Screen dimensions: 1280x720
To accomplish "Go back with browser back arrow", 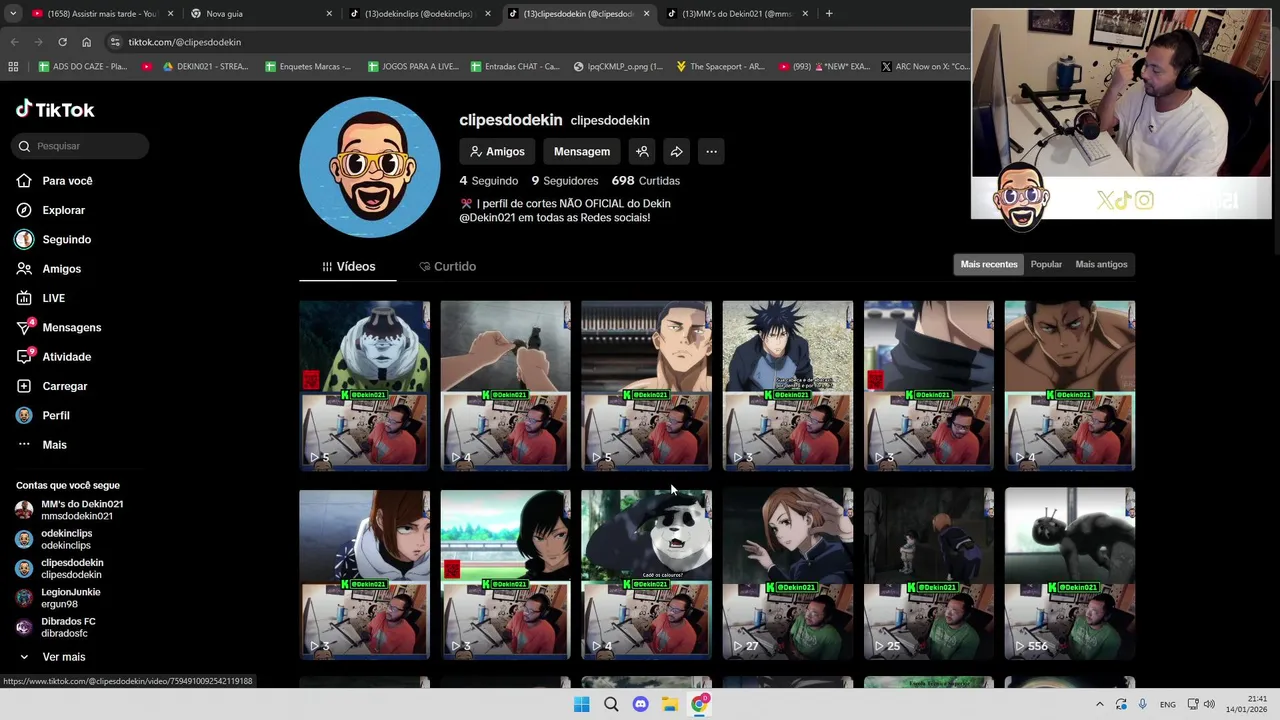I will pos(14,42).
